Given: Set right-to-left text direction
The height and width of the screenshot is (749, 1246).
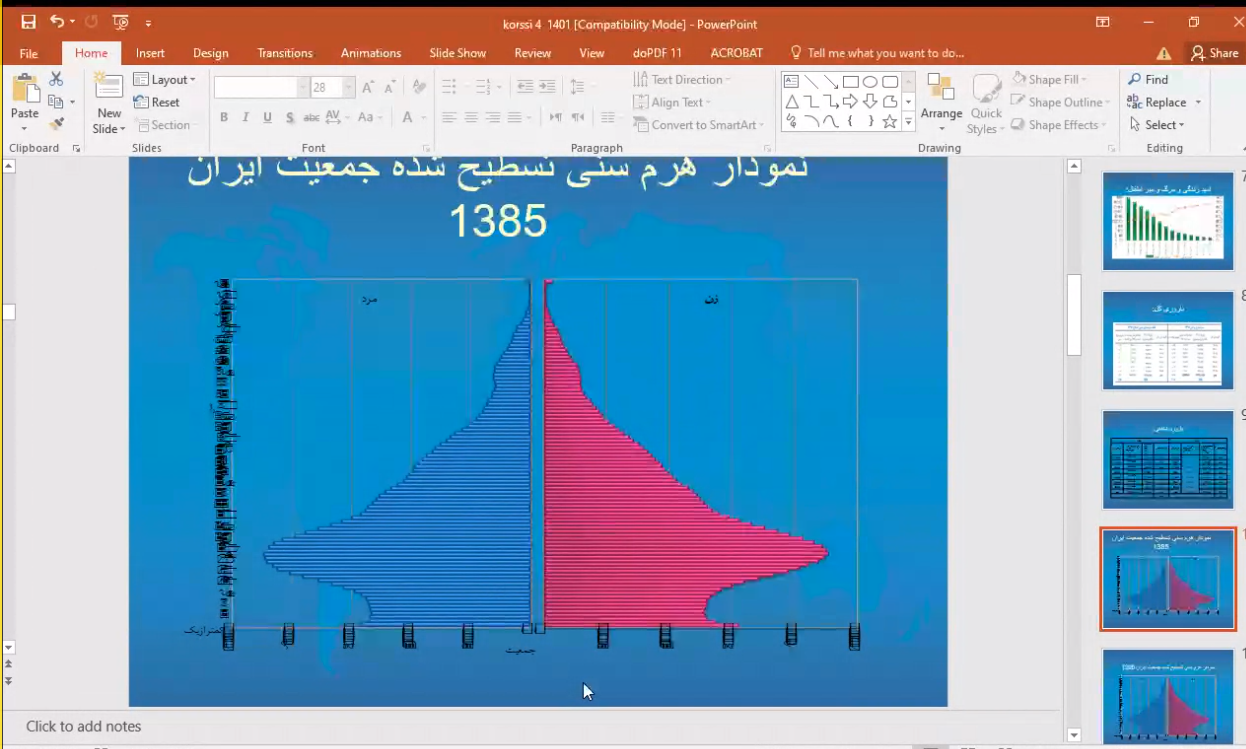Looking at the screenshot, I should pyautogui.click(x=578, y=118).
